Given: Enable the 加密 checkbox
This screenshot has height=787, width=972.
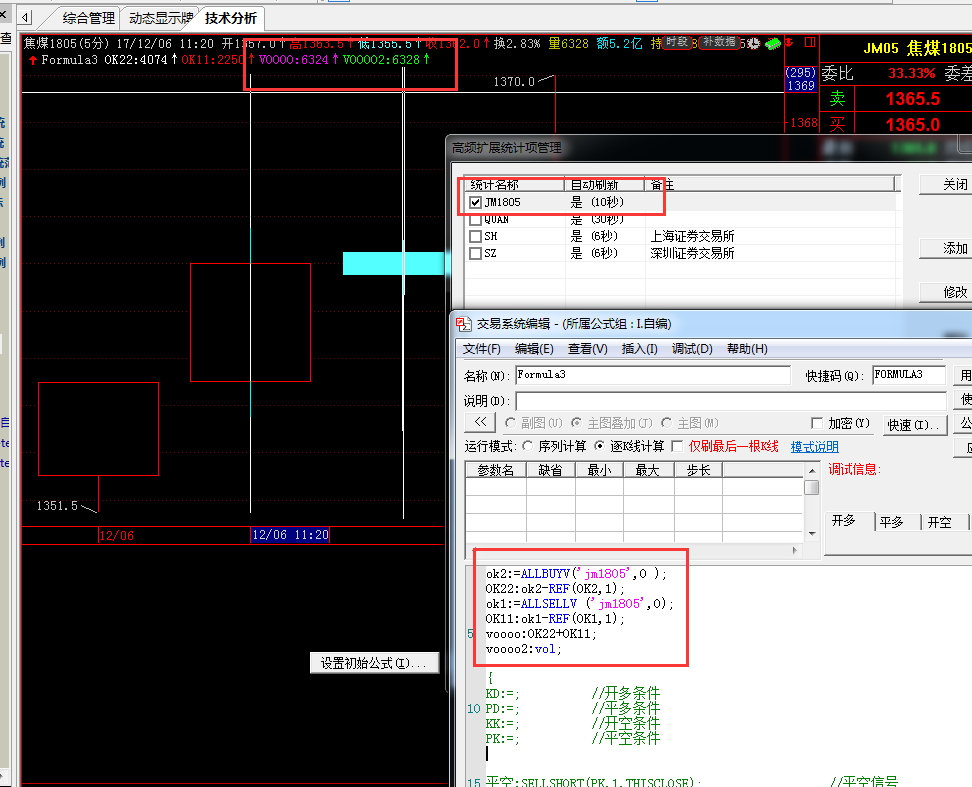Looking at the screenshot, I should (x=817, y=424).
